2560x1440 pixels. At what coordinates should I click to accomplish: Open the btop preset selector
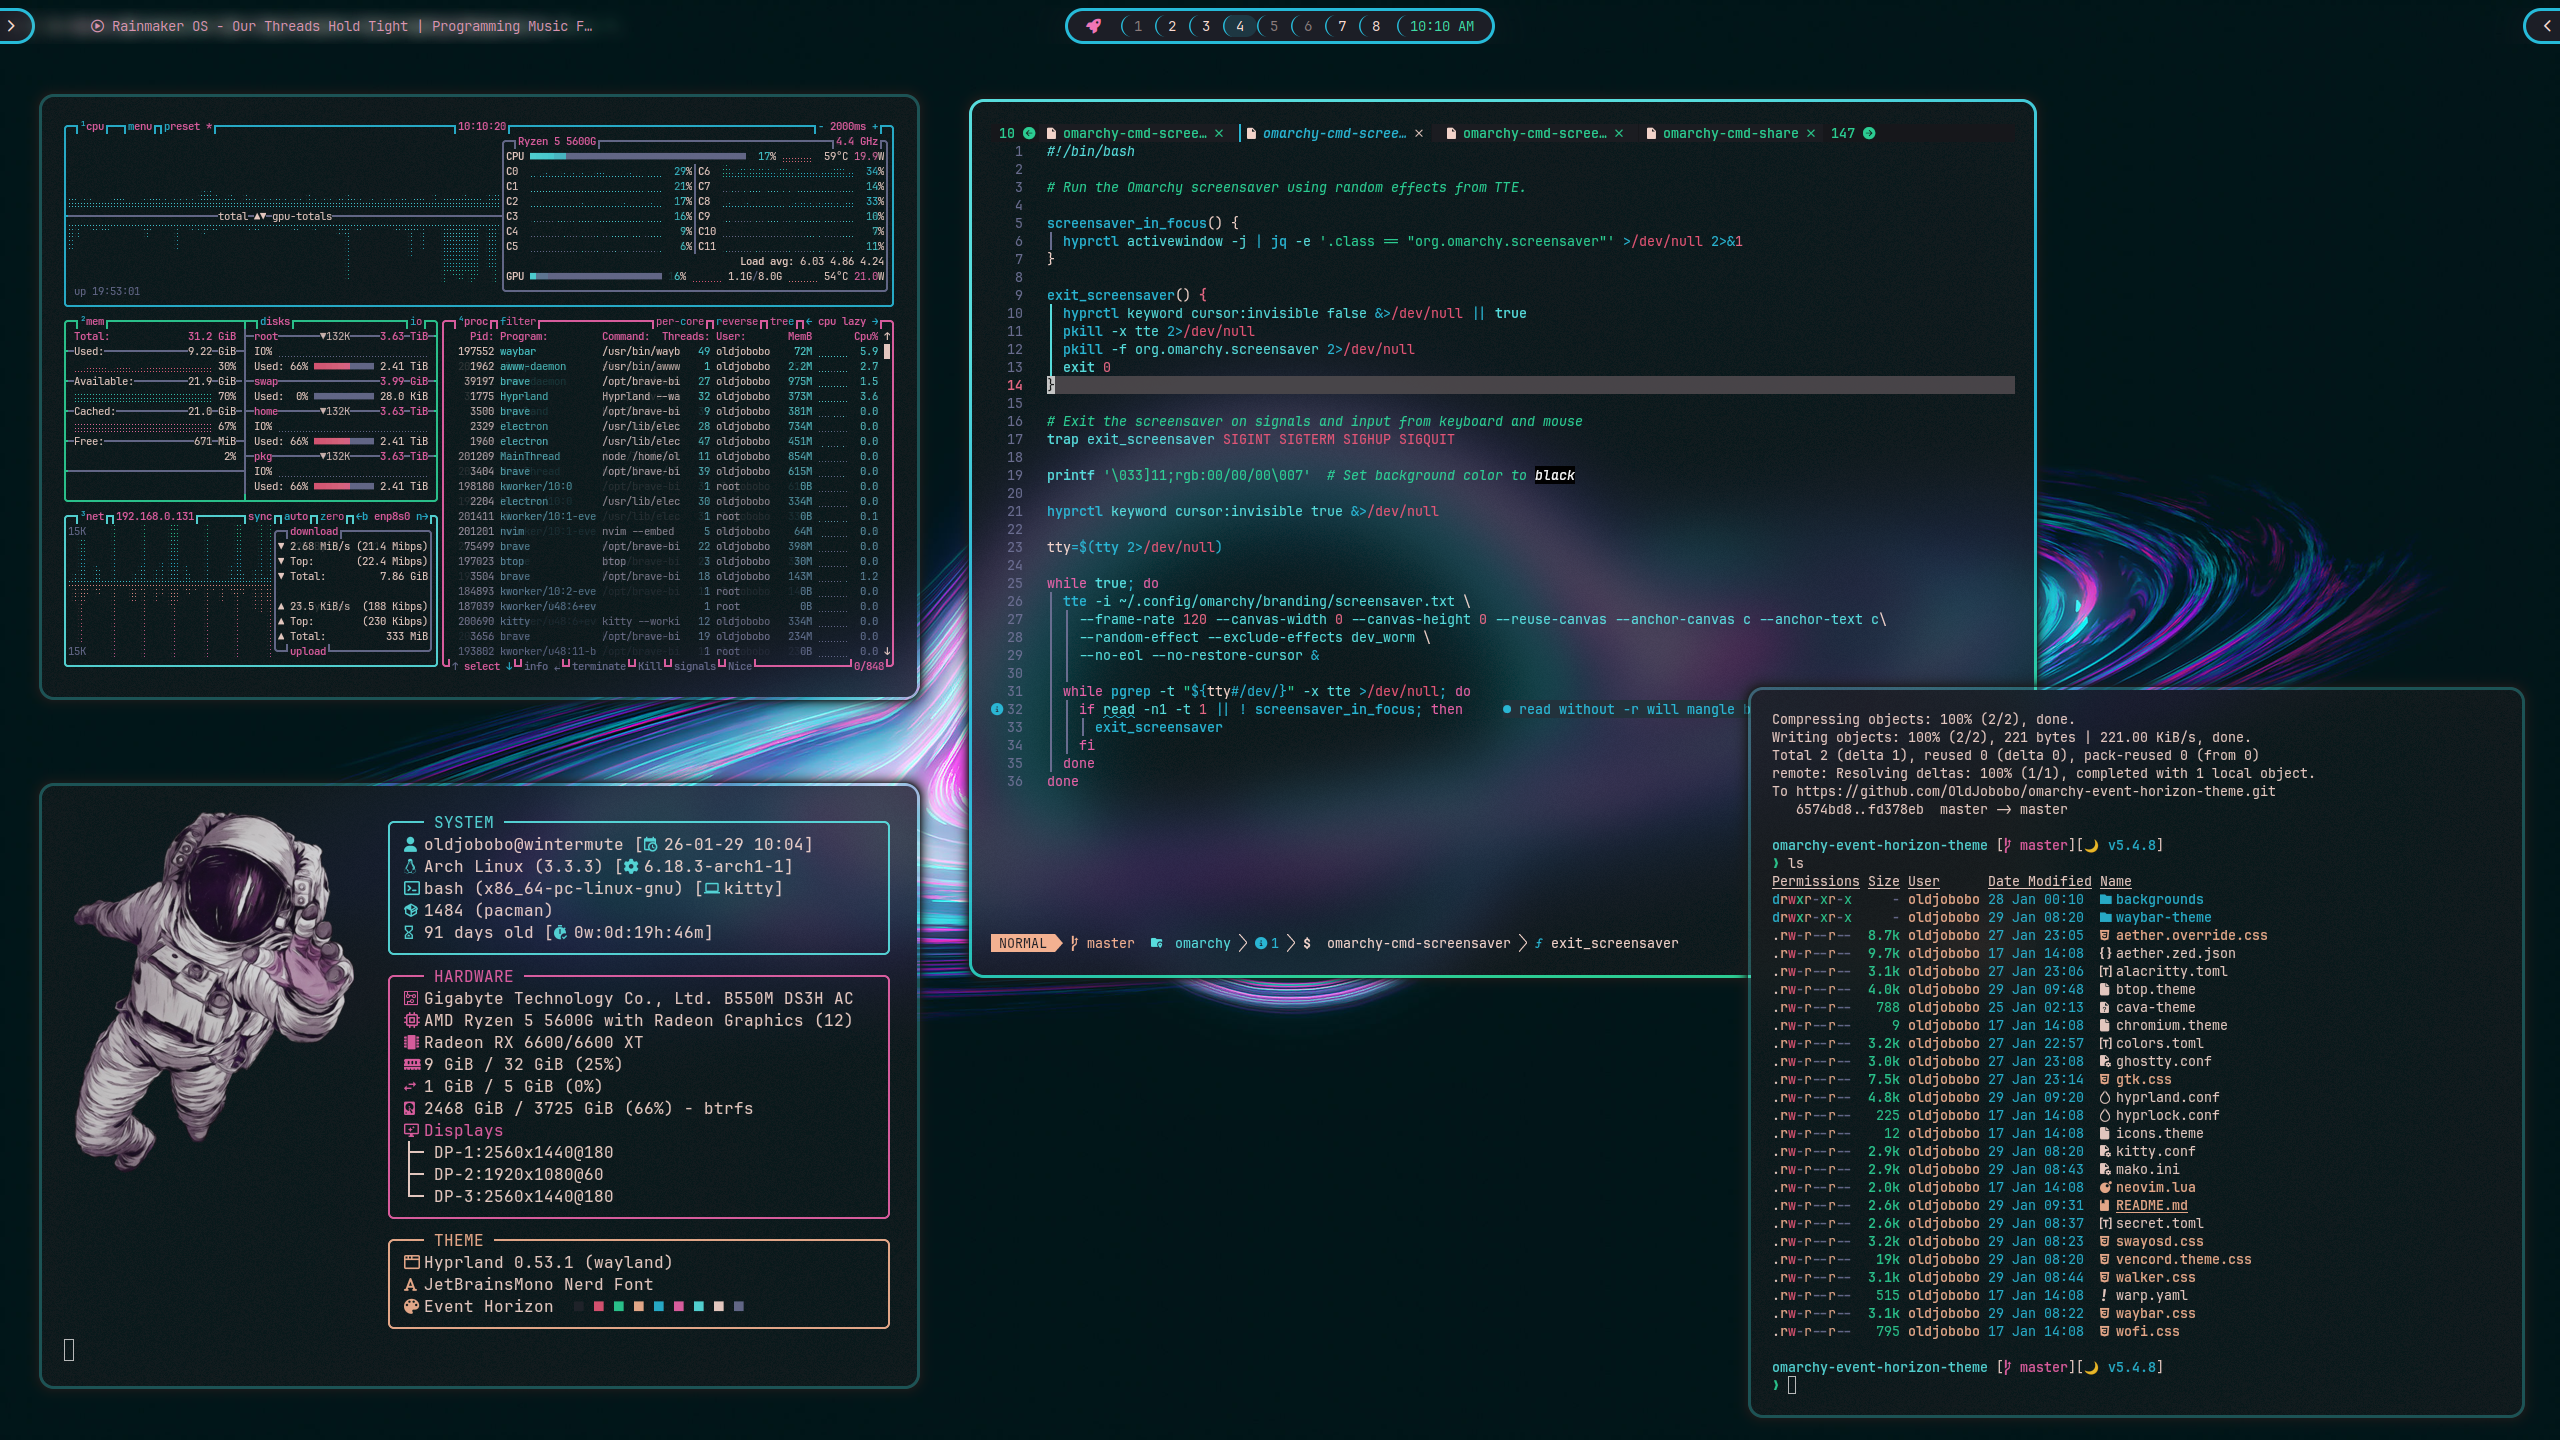tap(183, 127)
